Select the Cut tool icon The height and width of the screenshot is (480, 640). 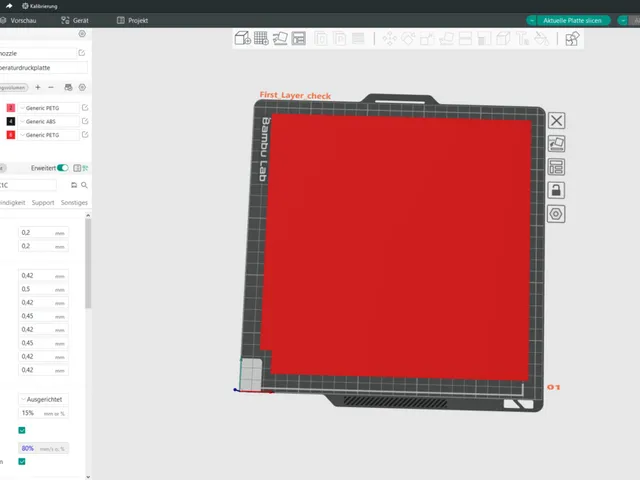465,39
